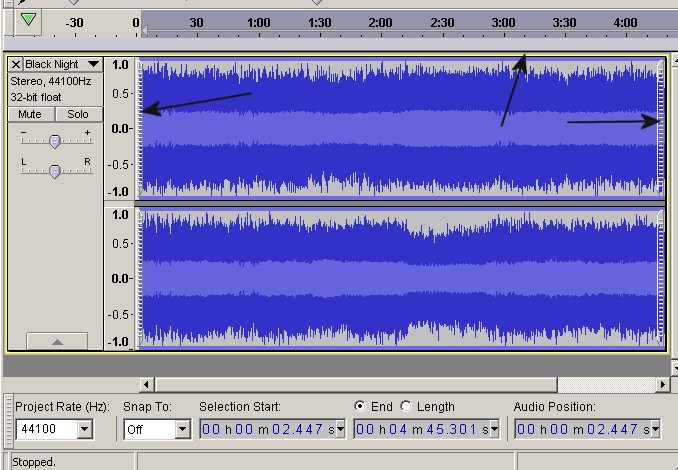Screen dimensions: 678x470
Task: Click the scrollbar right arrow
Action: click(x=660, y=384)
